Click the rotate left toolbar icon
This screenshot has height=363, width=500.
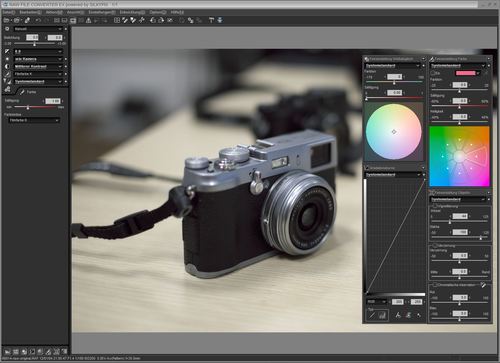click(153, 20)
